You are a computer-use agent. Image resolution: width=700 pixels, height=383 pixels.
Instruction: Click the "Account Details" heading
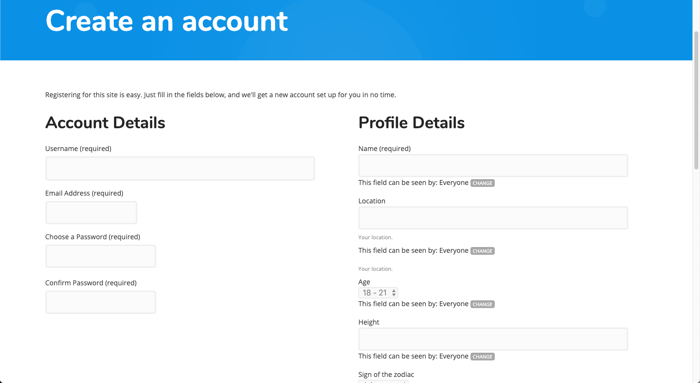105,123
